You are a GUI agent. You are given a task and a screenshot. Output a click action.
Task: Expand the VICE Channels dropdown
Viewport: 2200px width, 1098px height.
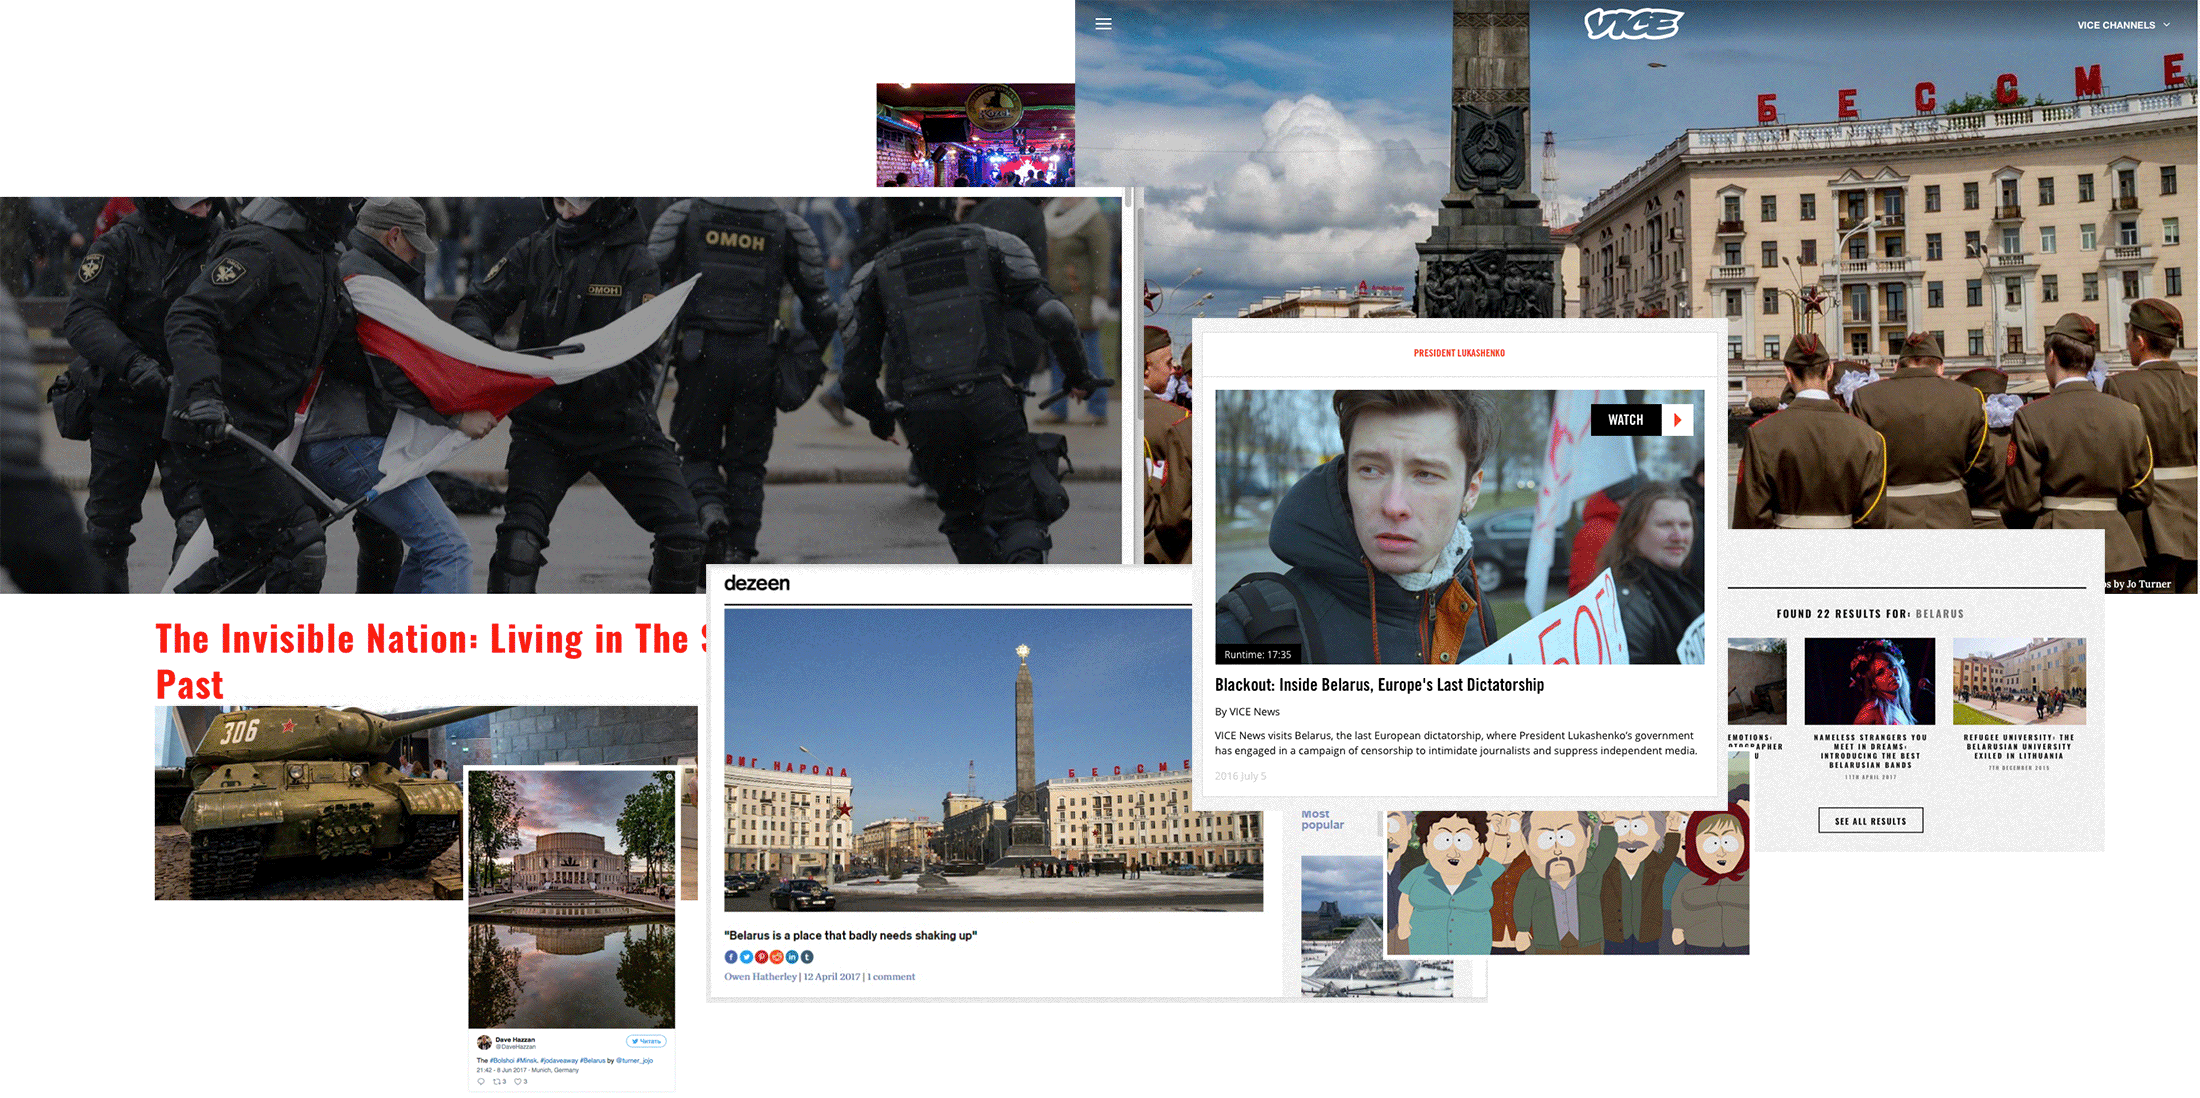coord(2123,25)
